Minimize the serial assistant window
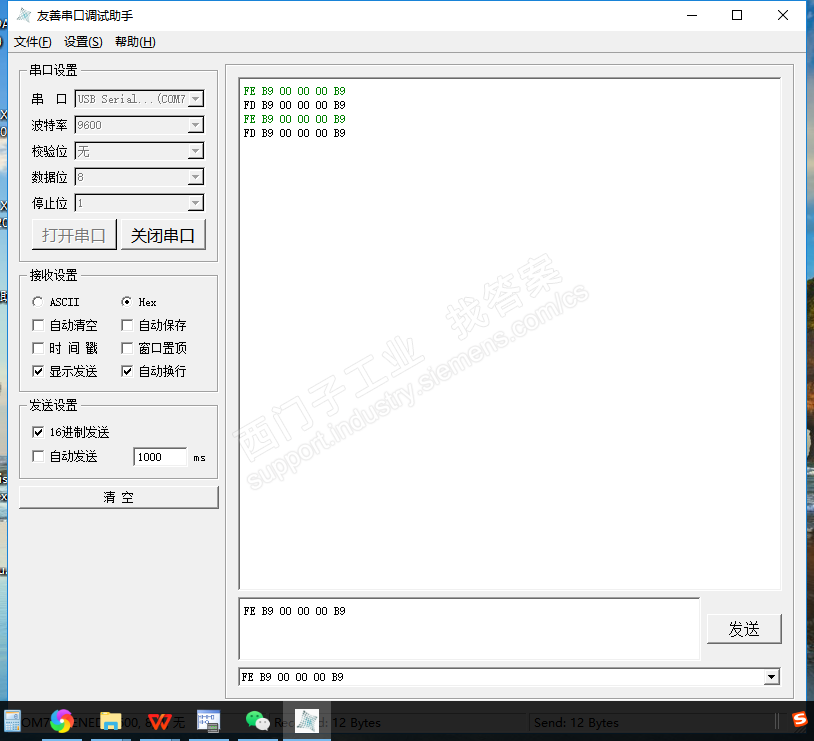Image resolution: width=814 pixels, height=741 pixels. coord(691,16)
